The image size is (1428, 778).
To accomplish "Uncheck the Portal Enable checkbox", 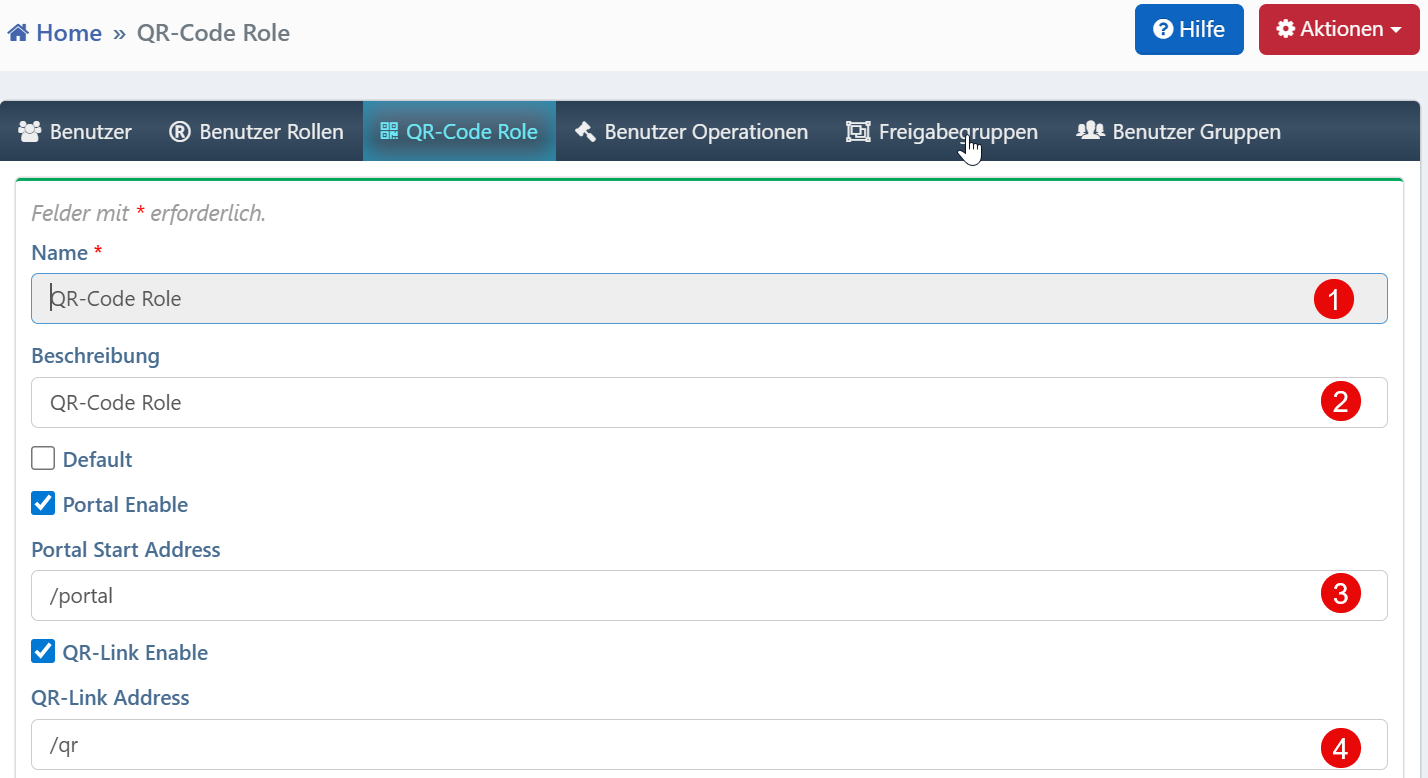I will coord(43,504).
